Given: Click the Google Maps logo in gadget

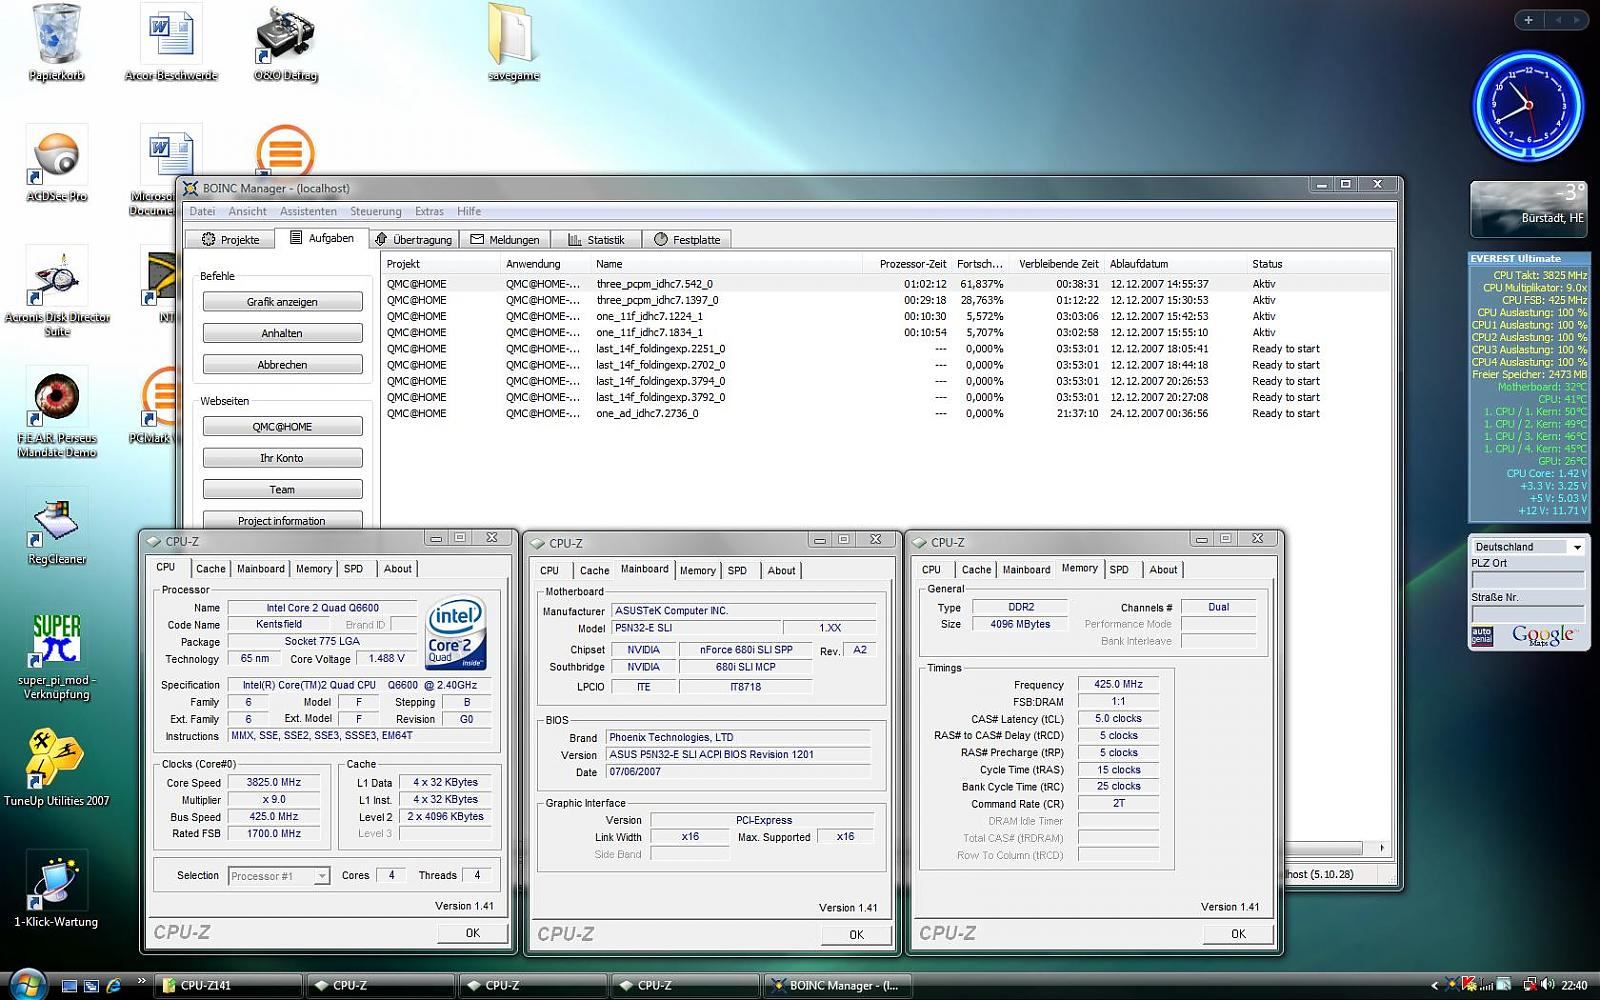Looking at the screenshot, I should (x=1542, y=635).
